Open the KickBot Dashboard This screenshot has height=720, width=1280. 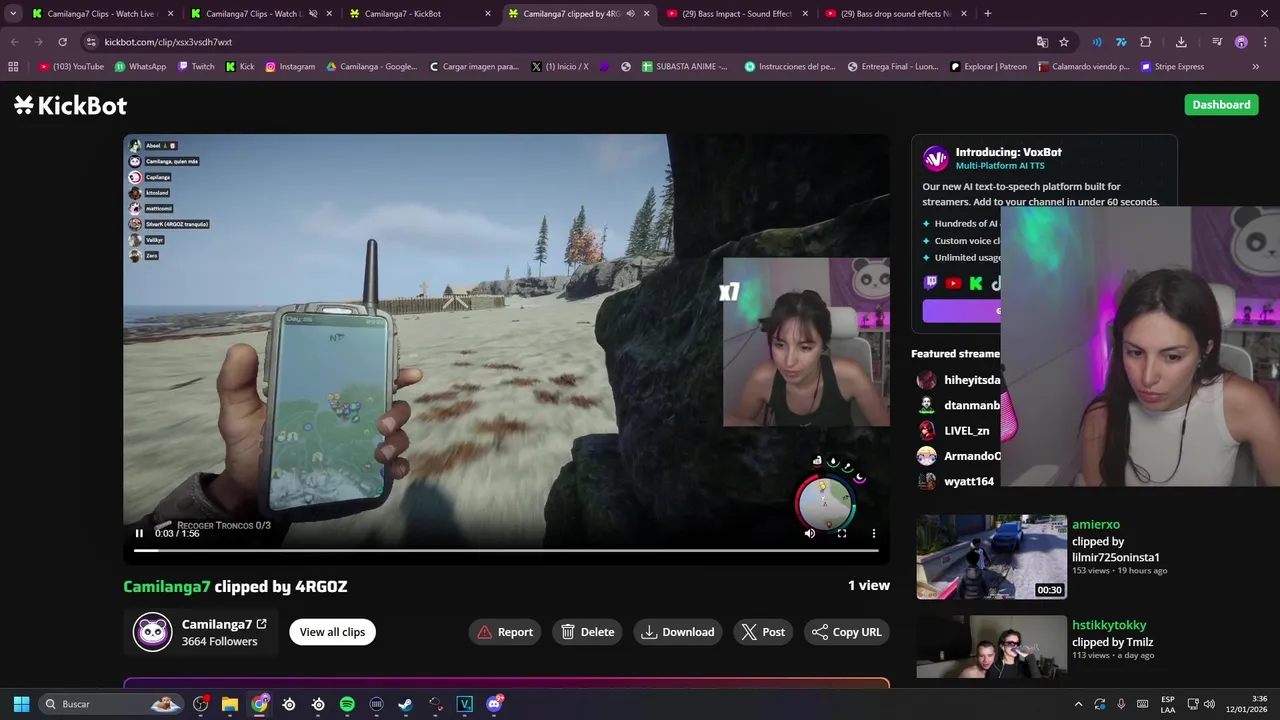click(1221, 105)
